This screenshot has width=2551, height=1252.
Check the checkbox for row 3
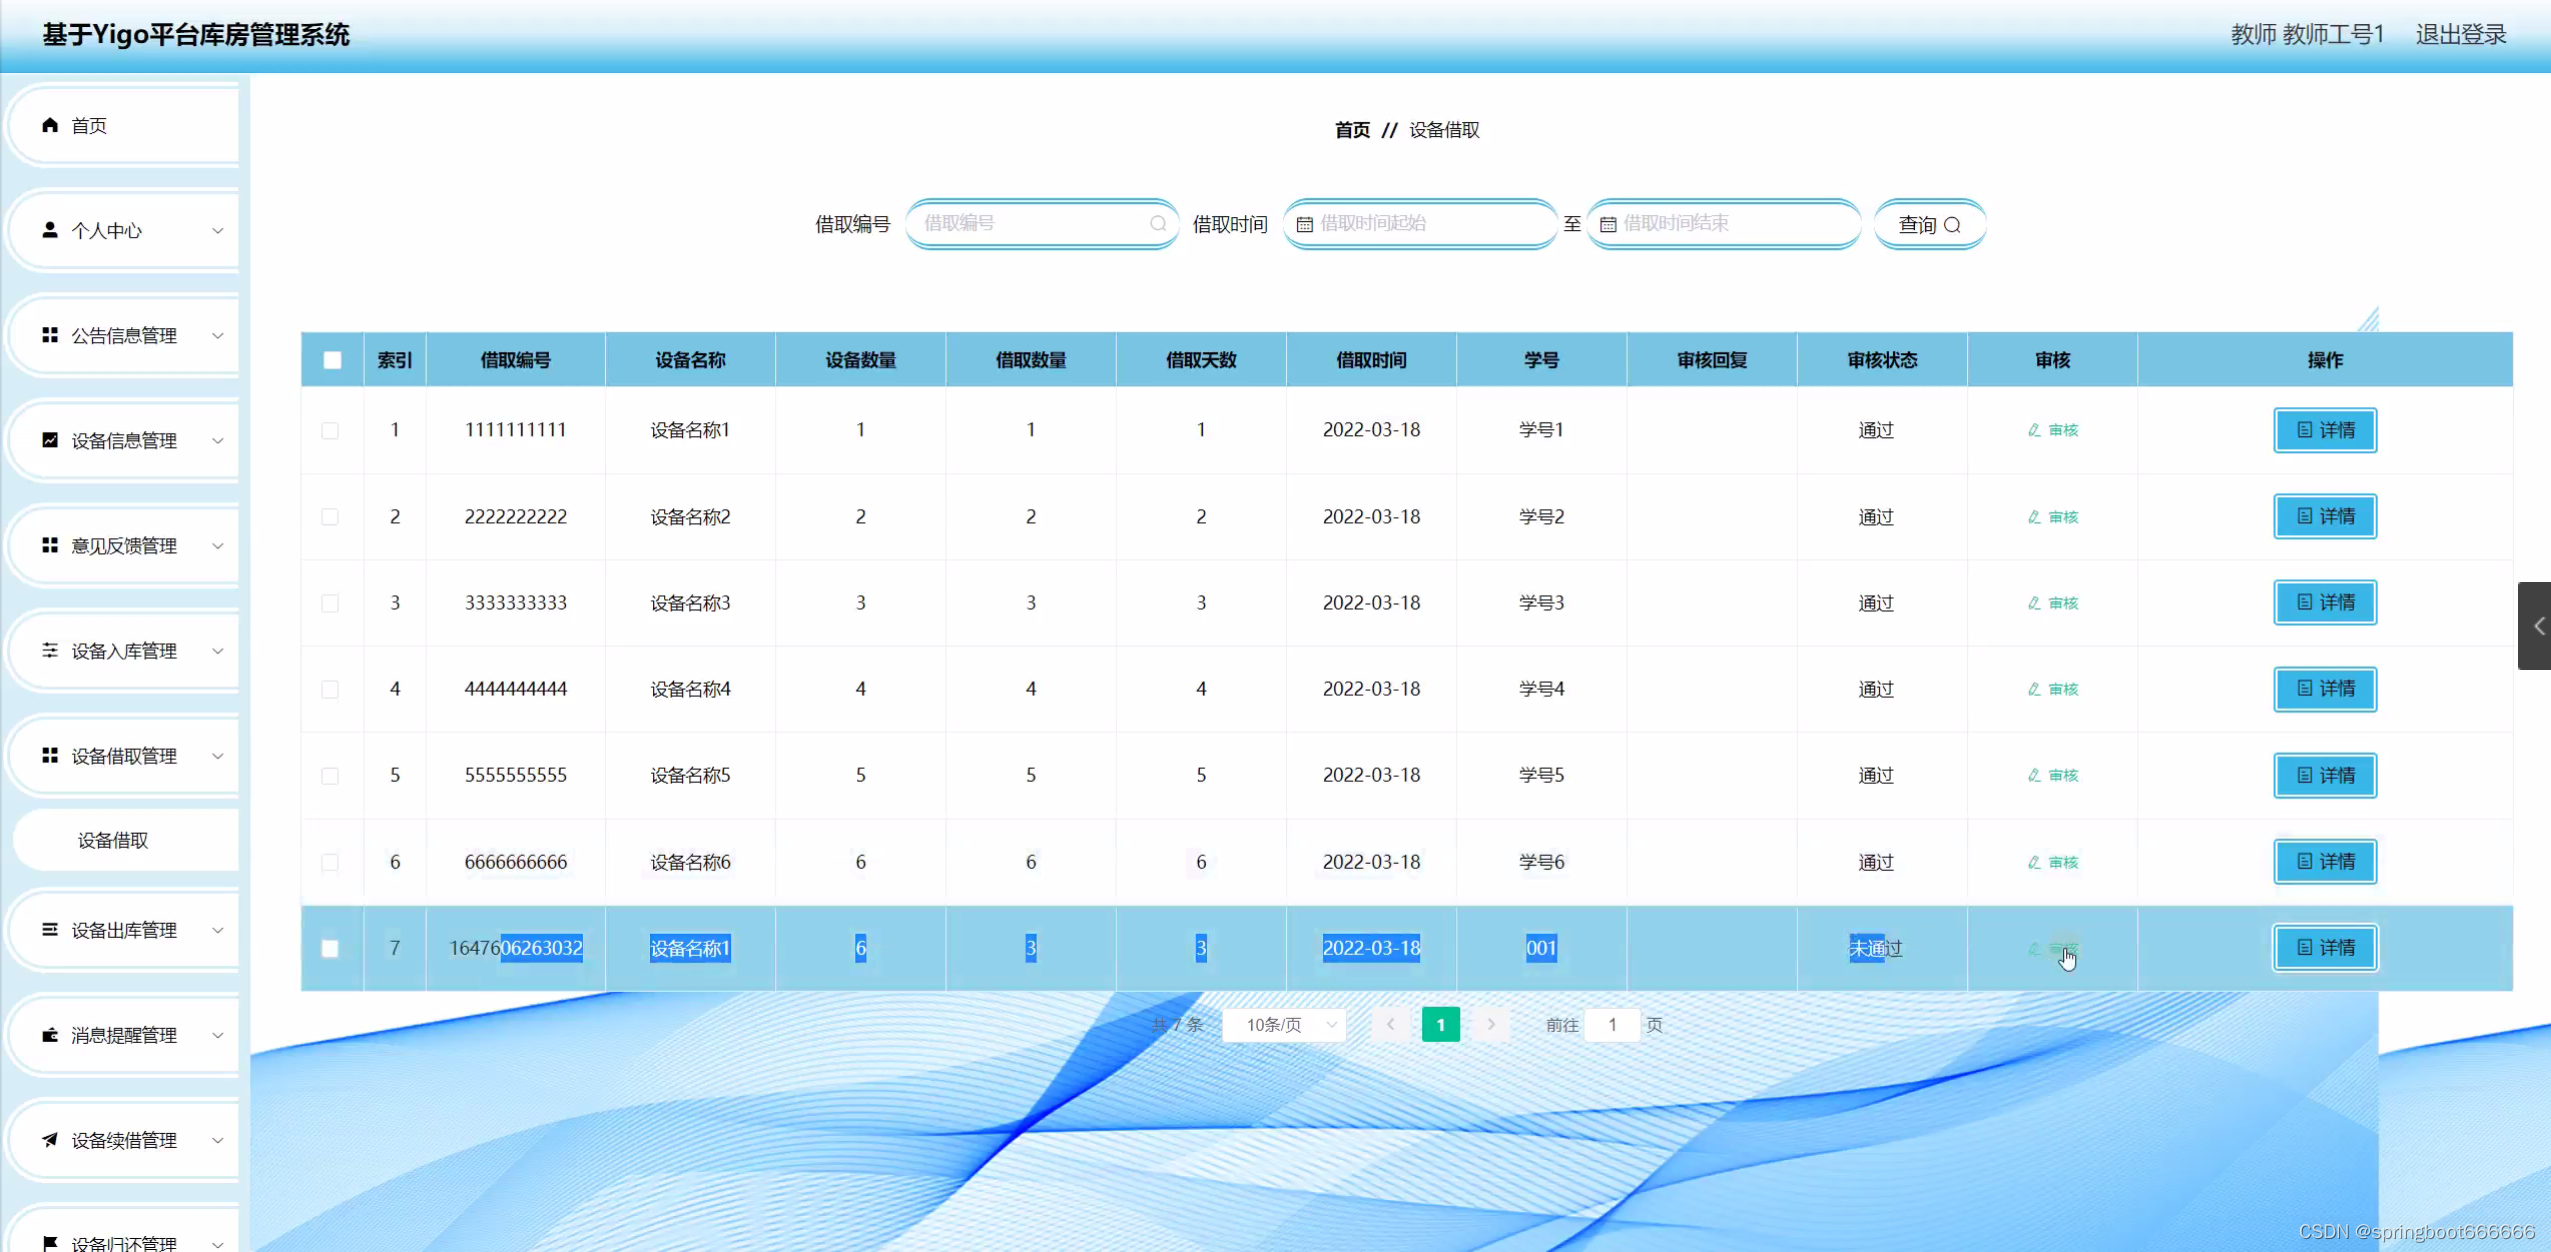[x=330, y=603]
